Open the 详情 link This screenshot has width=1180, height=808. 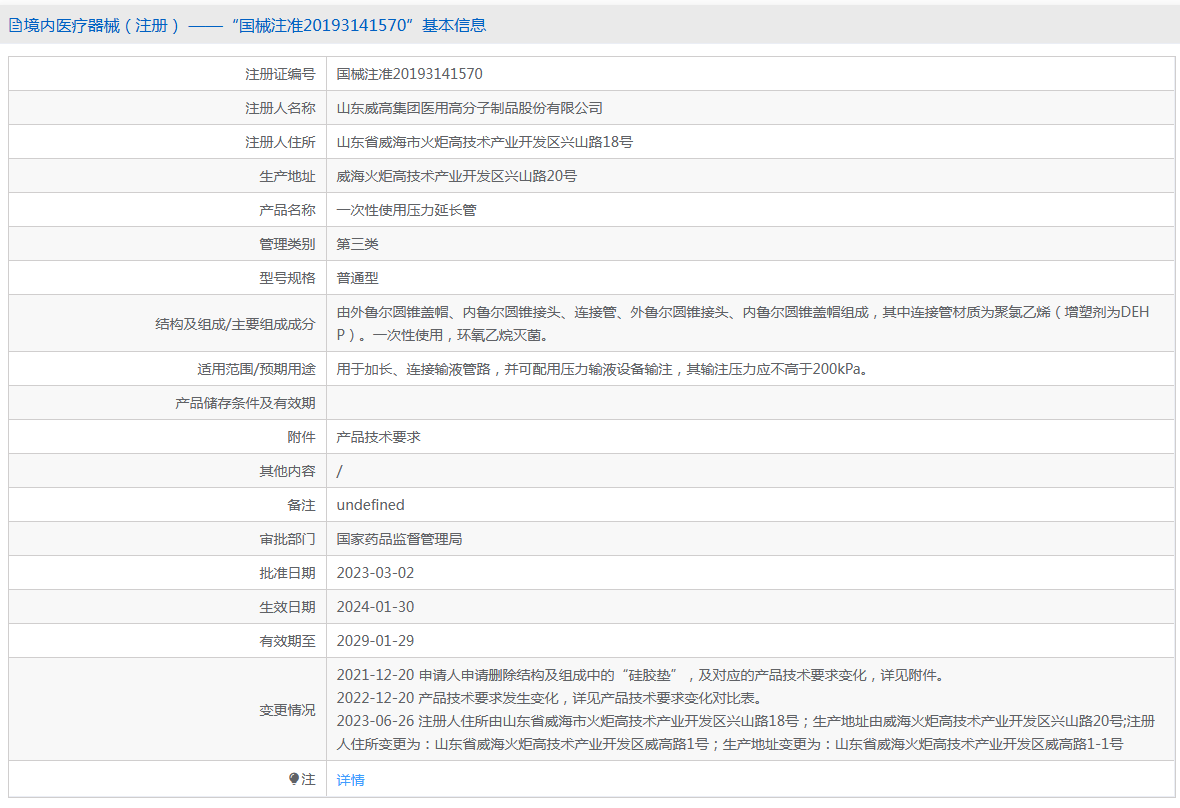click(351, 780)
